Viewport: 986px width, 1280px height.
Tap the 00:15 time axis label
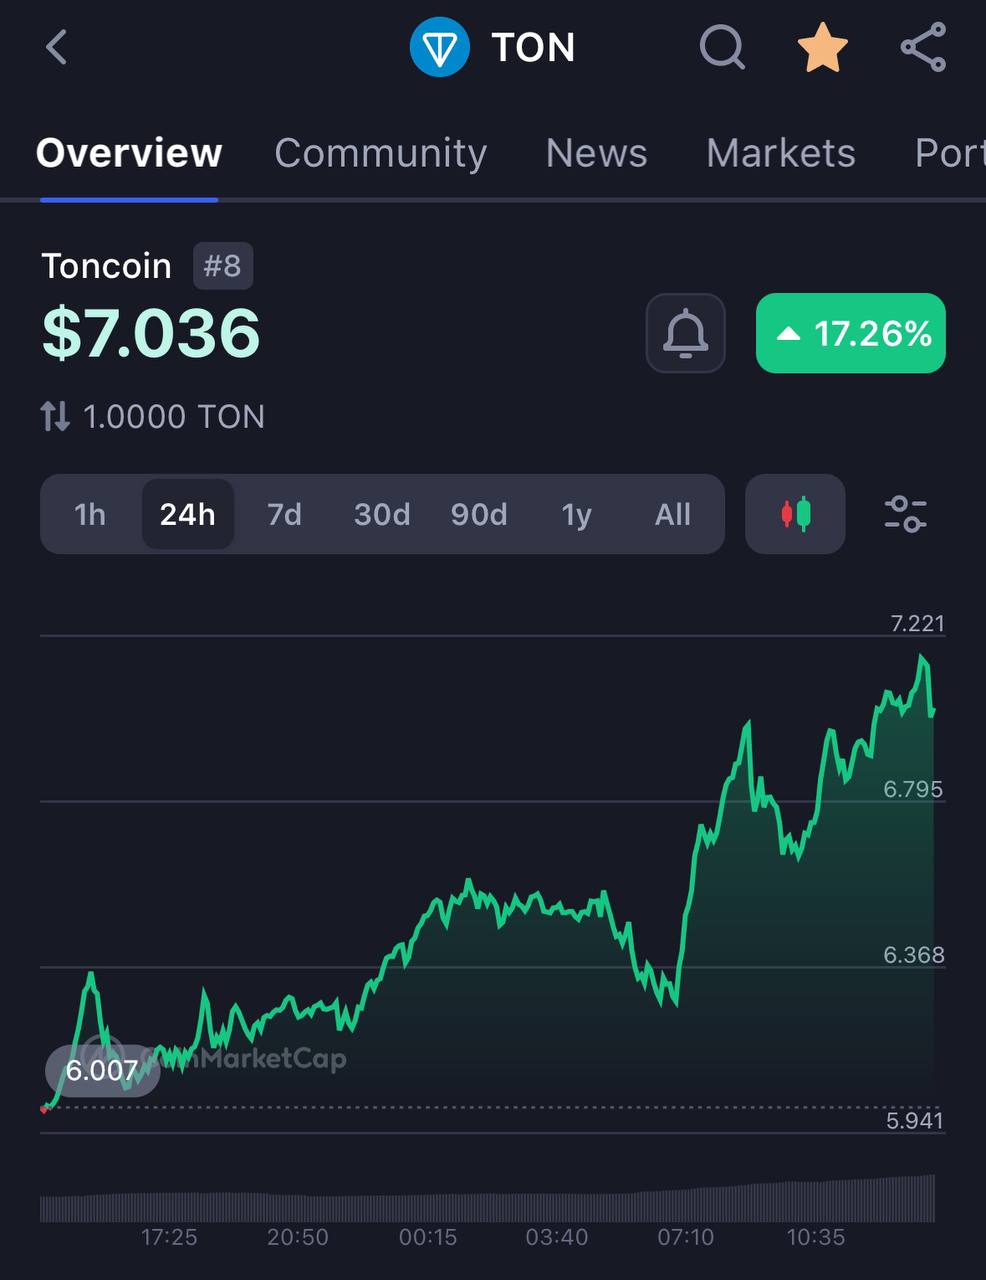click(x=428, y=1237)
